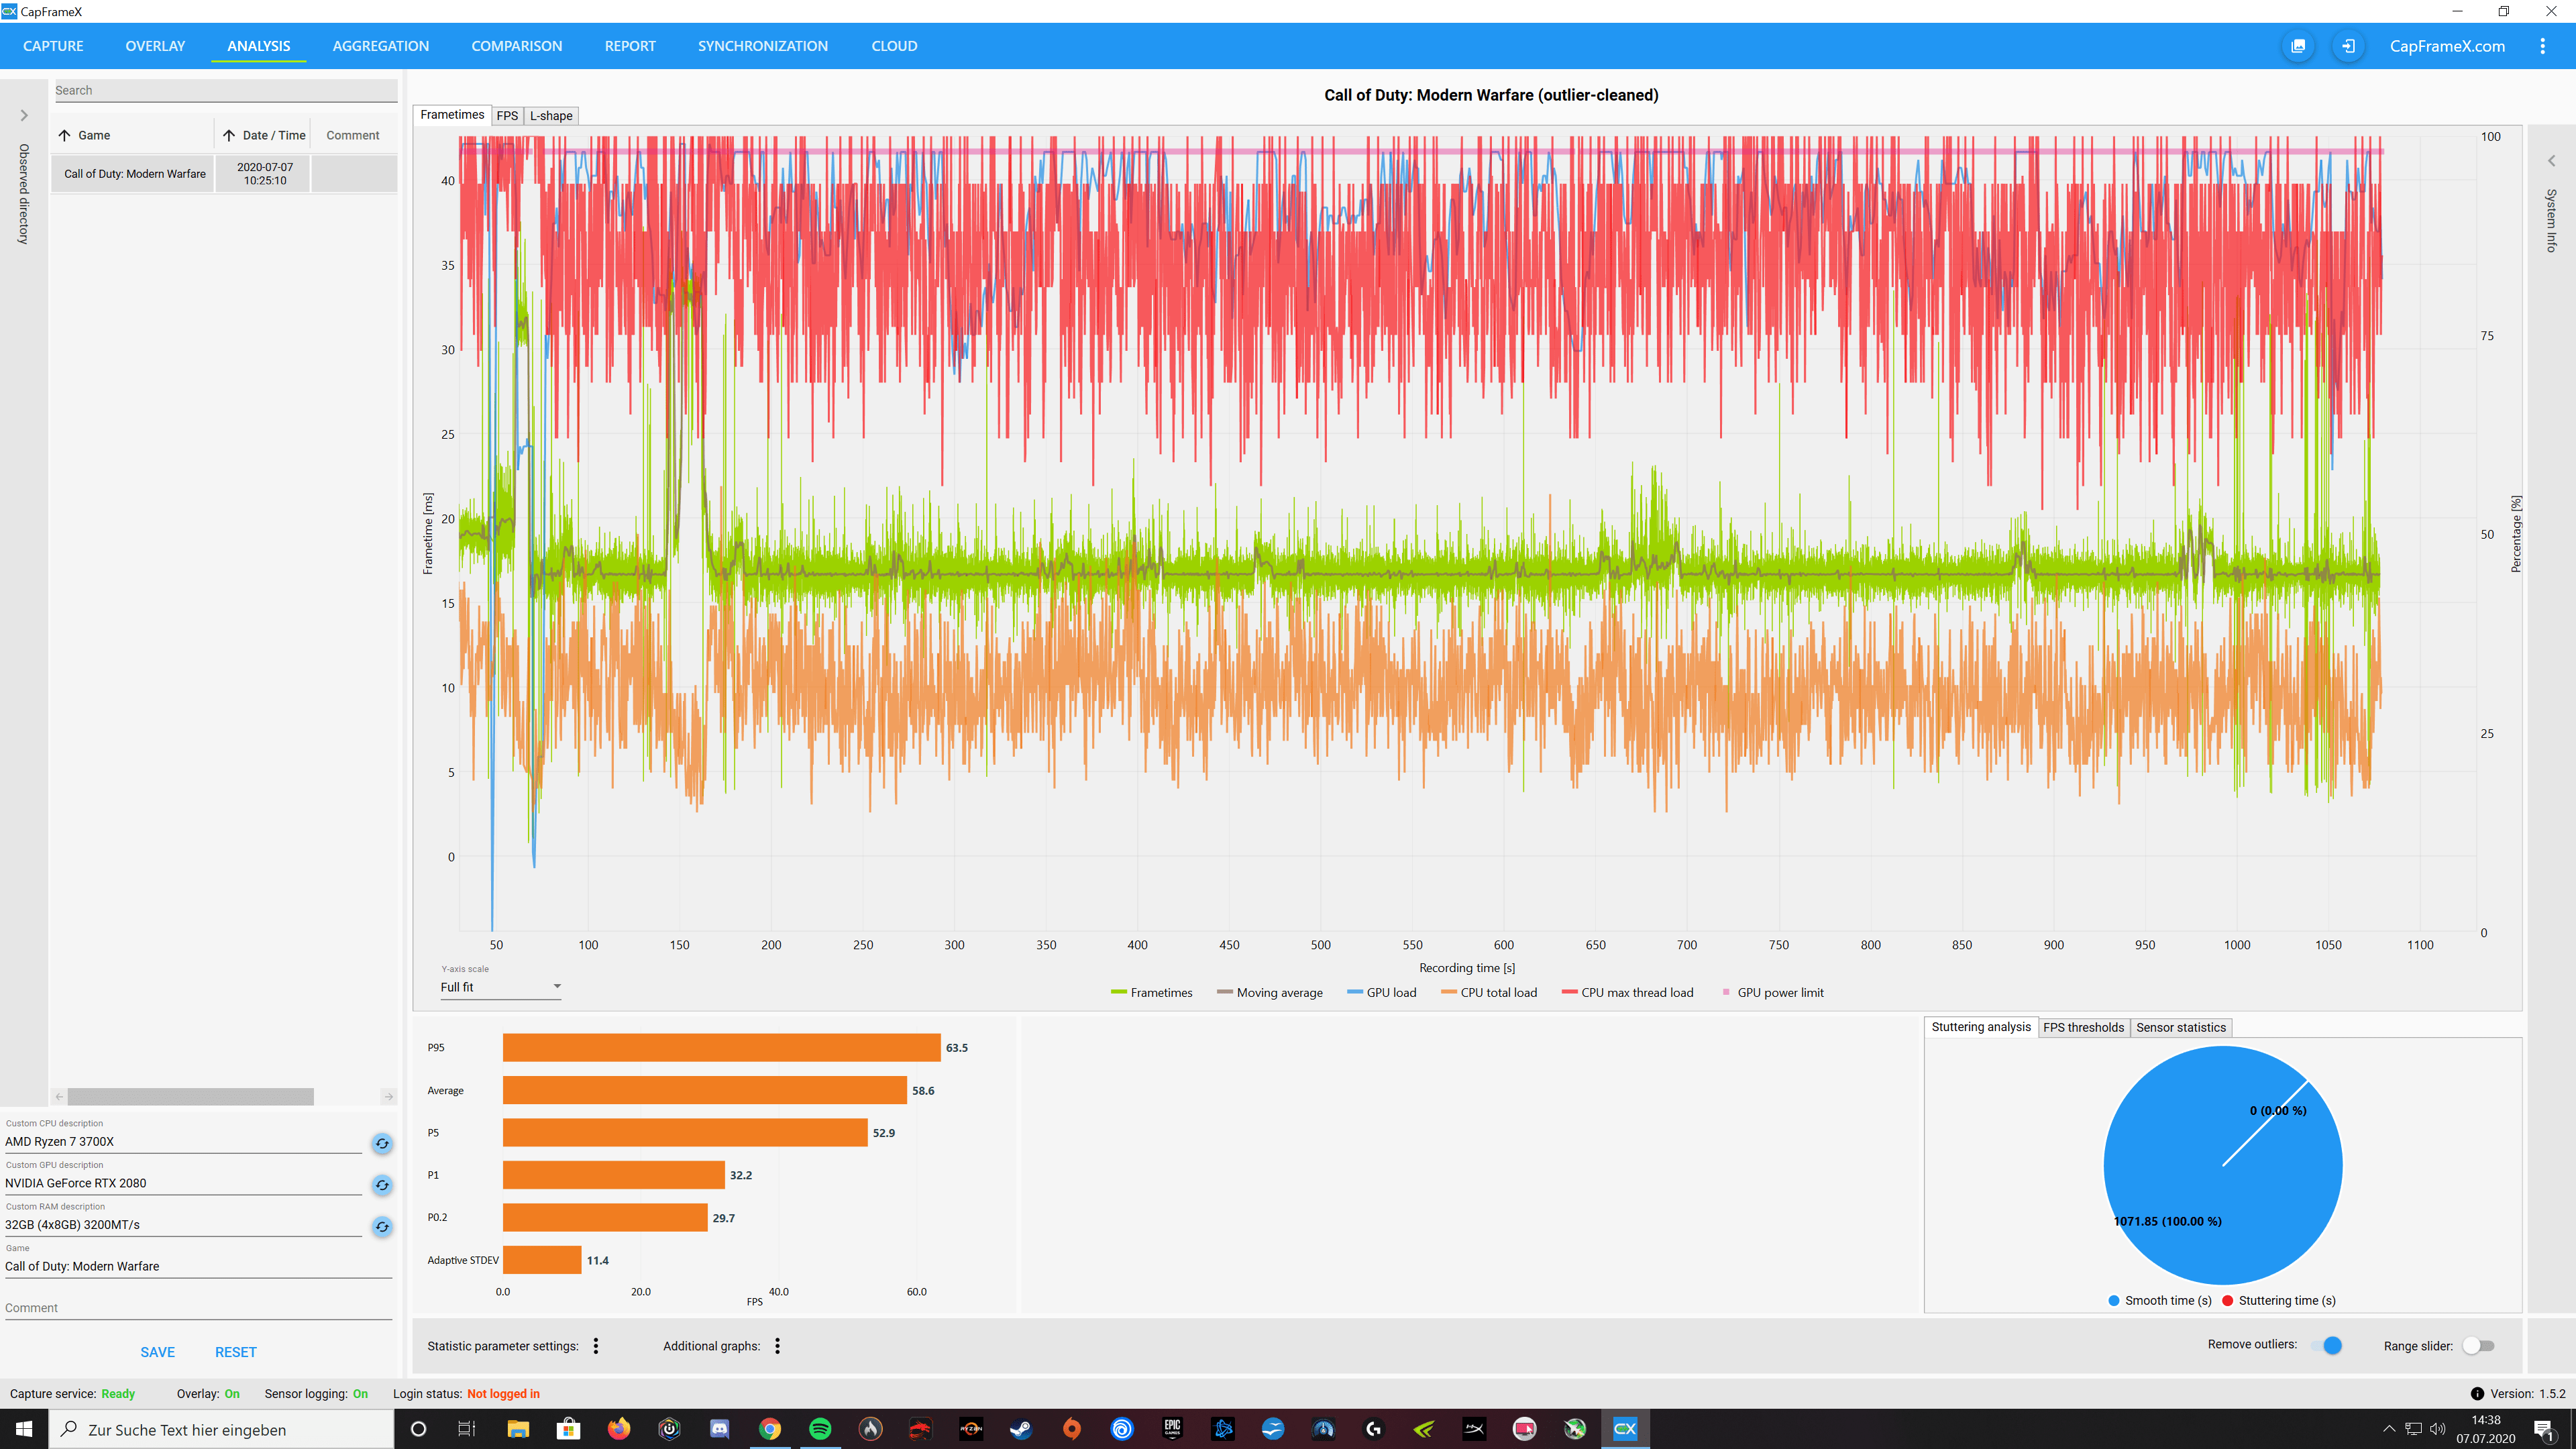Screen dimensions: 2576x1449
Task: Click the screenshot icon in top bar
Action: (x=2298, y=46)
